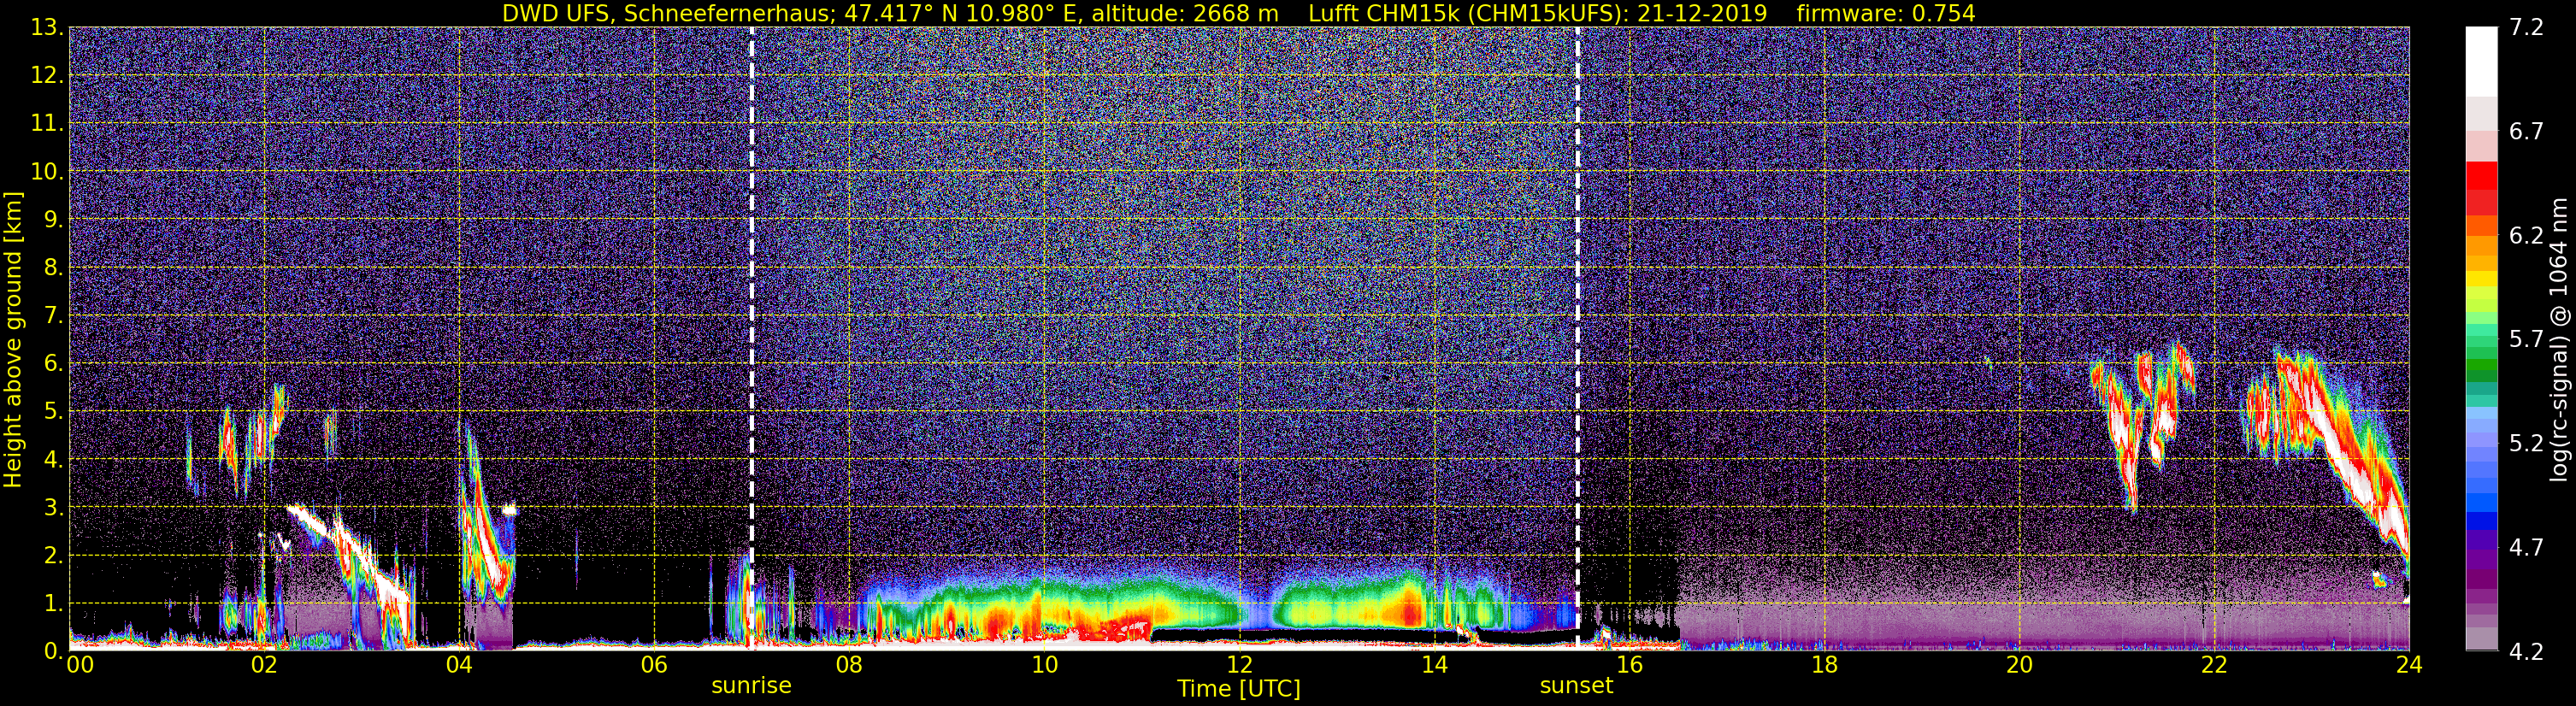Click the colorbar value 5.2
The width and height of the screenshot is (2576, 706).
(2526, 443)
